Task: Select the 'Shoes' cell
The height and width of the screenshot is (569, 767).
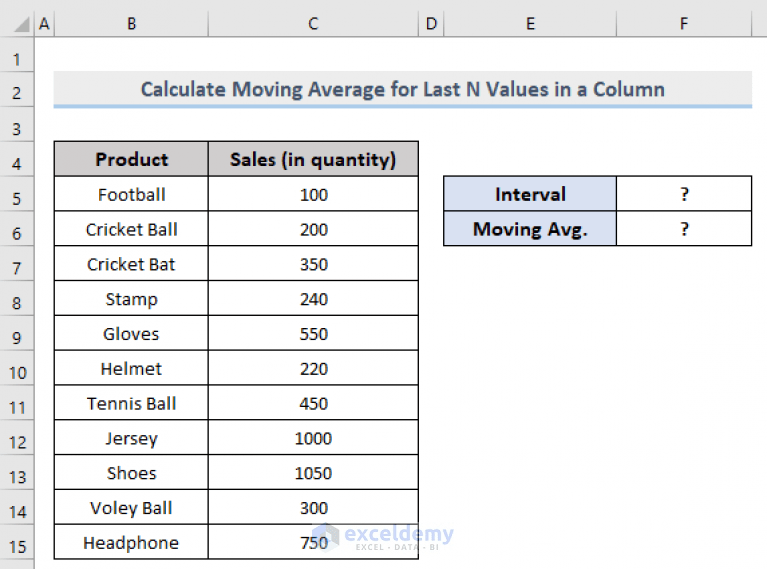Action: pyautogui.click(x=131, y=472)
